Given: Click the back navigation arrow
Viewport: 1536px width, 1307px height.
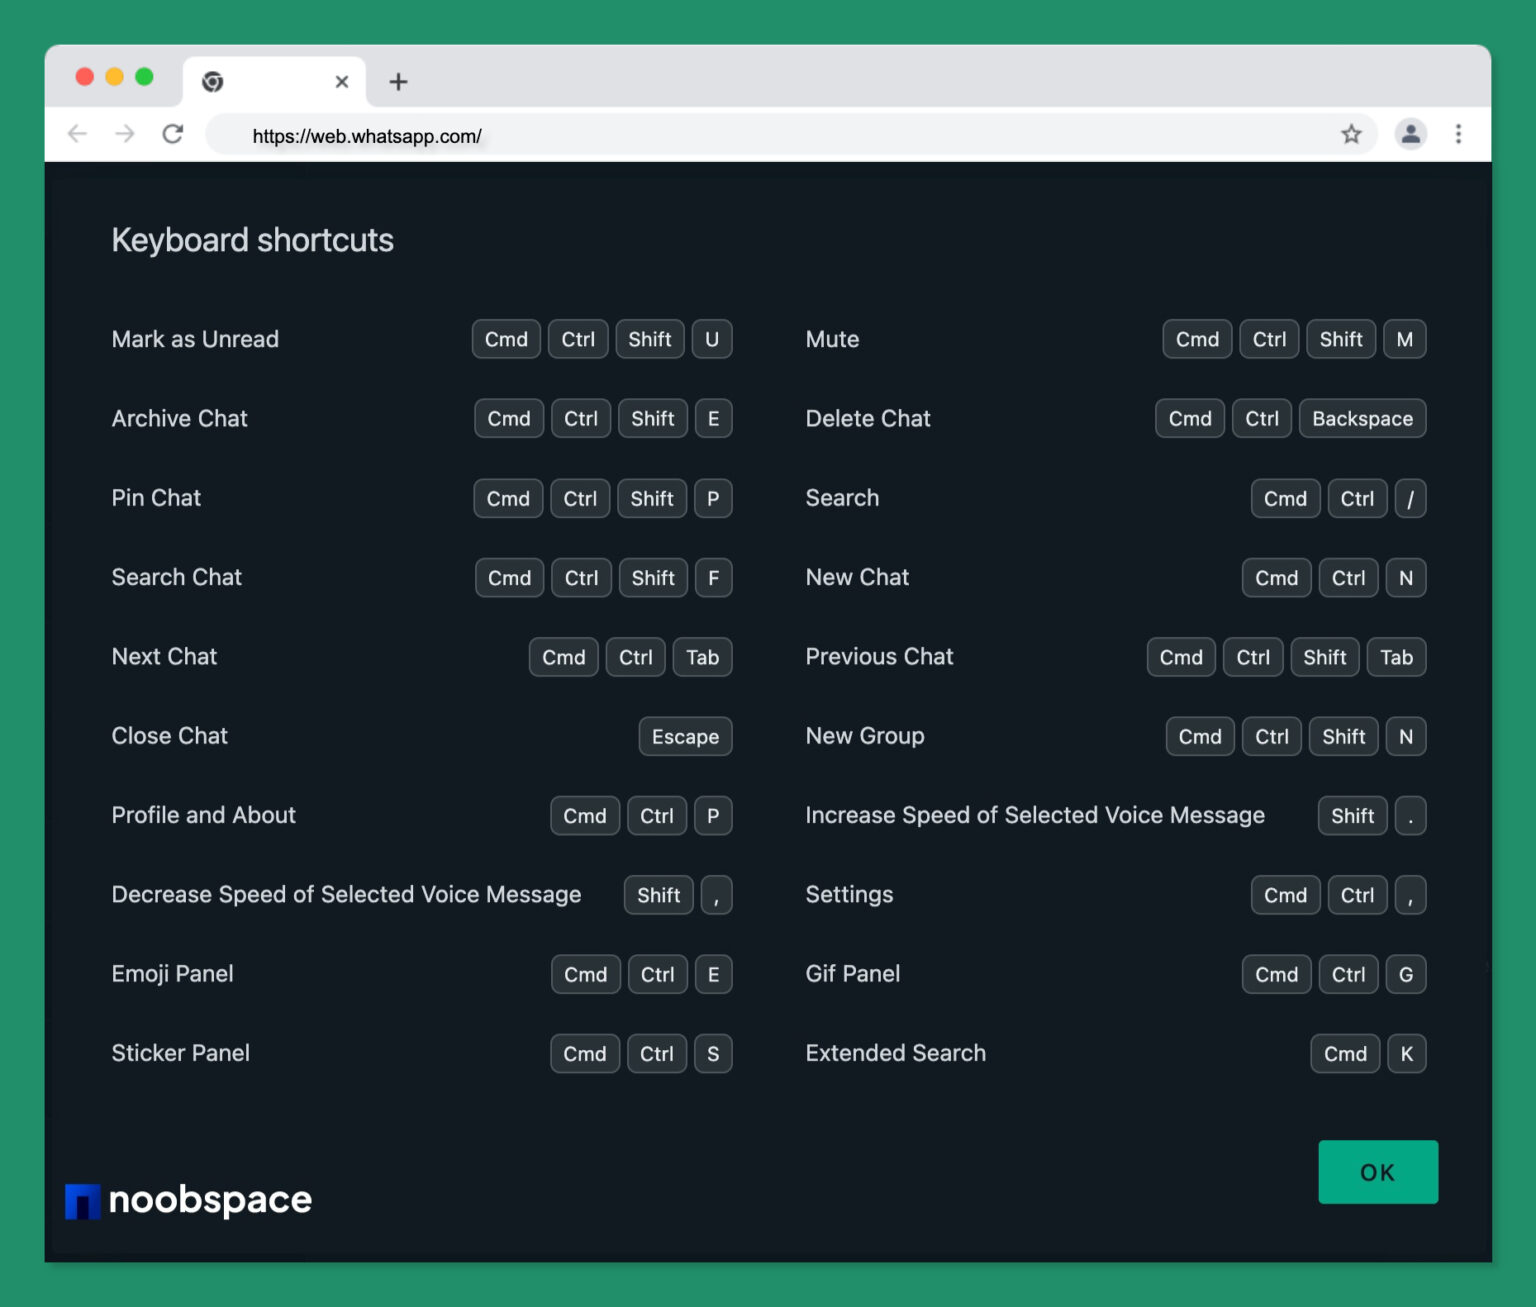Looking at the screenshot, I should click(77, 134).
